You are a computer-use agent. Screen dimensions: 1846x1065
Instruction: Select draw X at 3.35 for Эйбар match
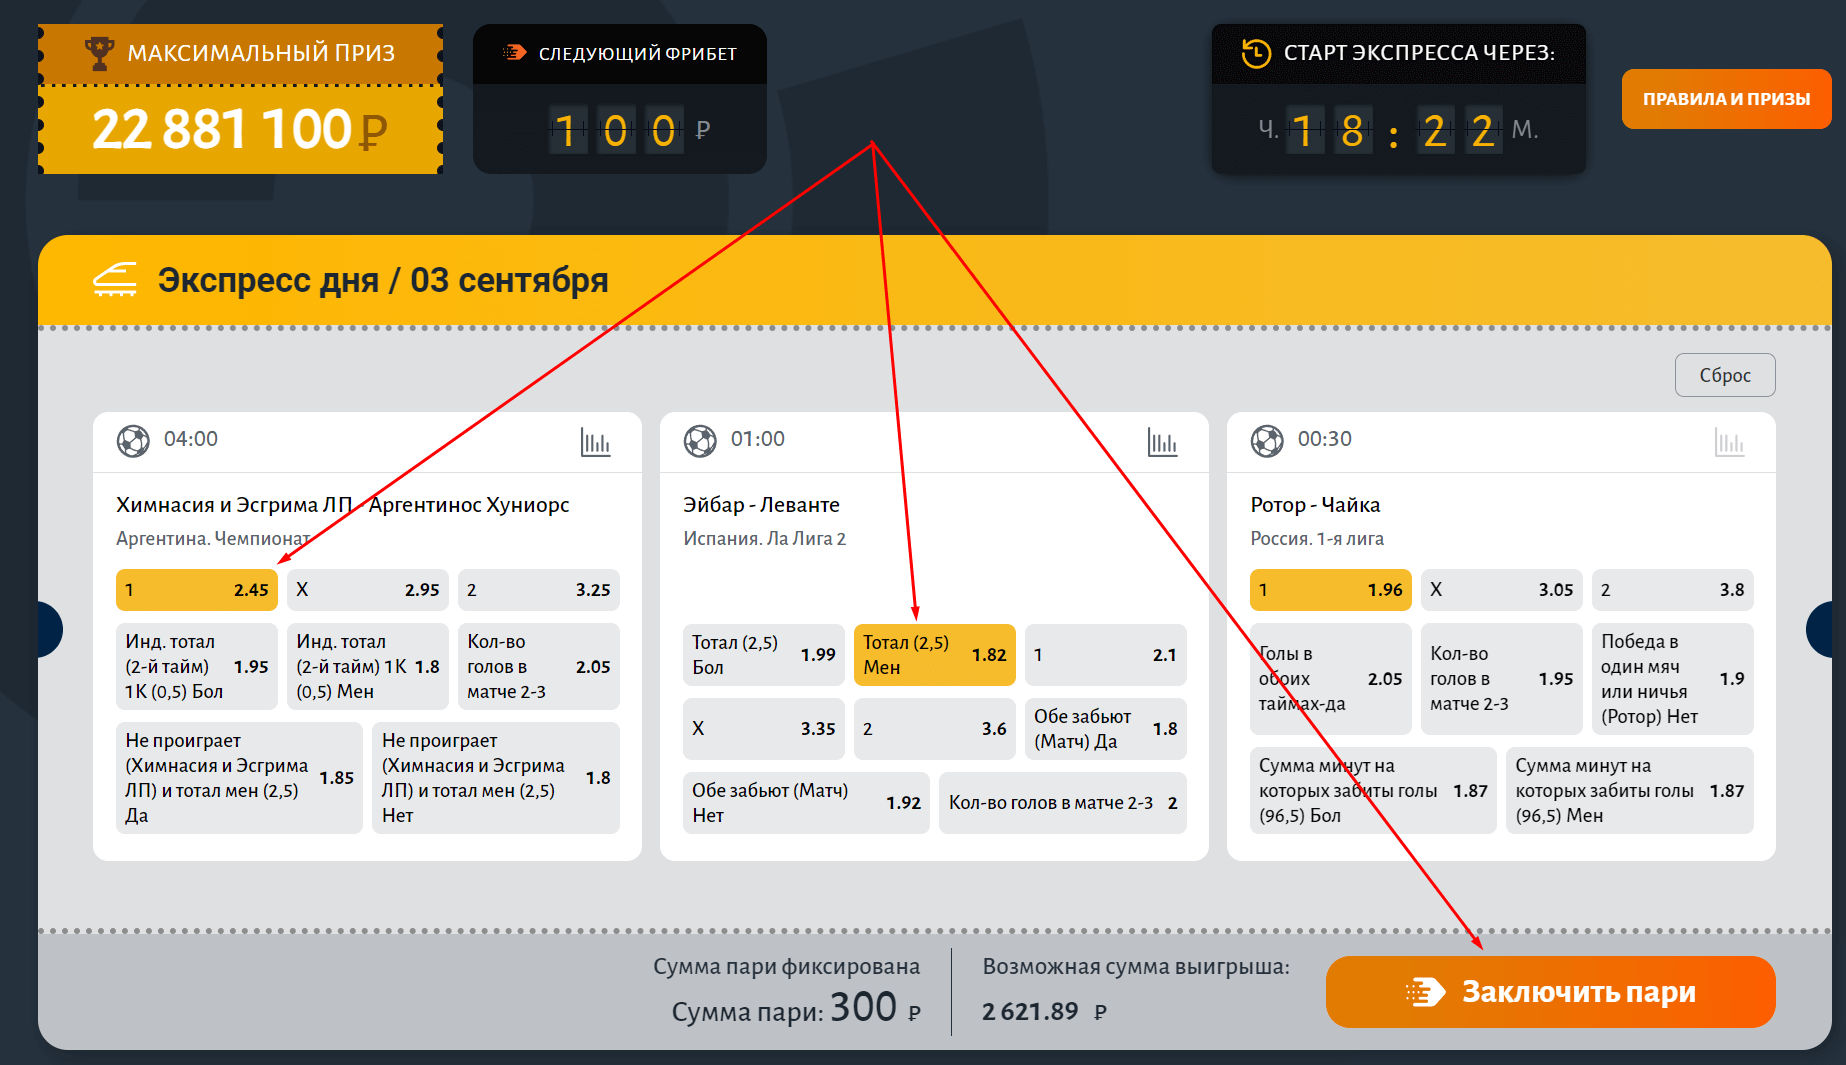(764, 729)
